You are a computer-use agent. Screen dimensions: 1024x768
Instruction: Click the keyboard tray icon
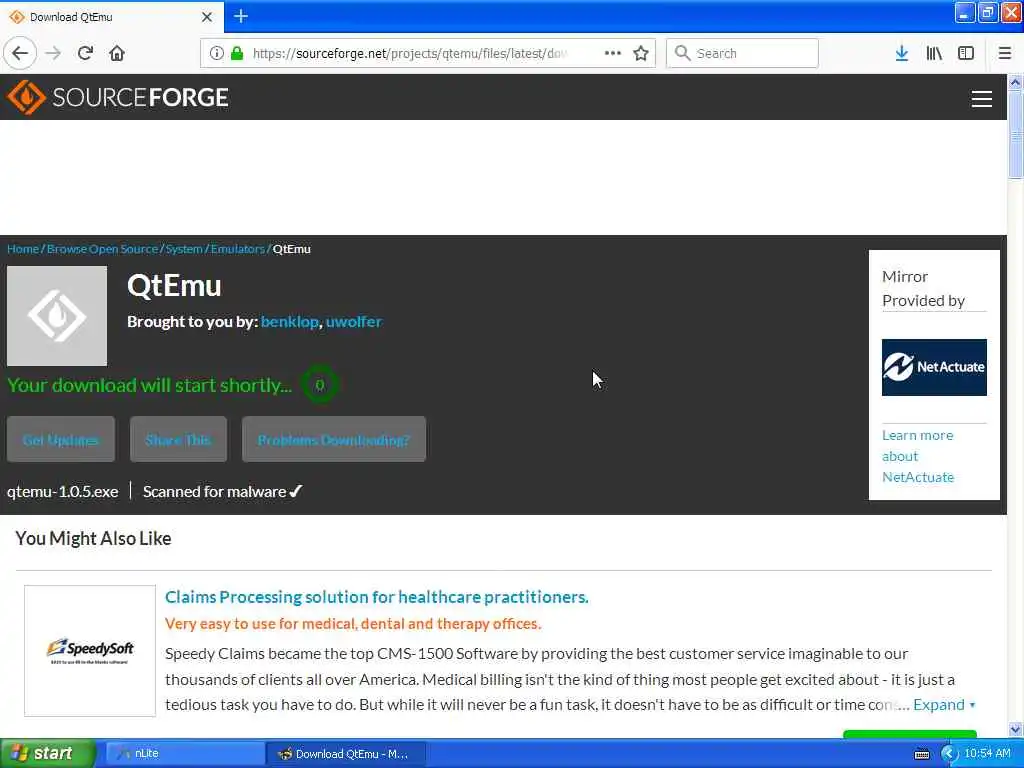pyautogui.click(x=921, y=754)
